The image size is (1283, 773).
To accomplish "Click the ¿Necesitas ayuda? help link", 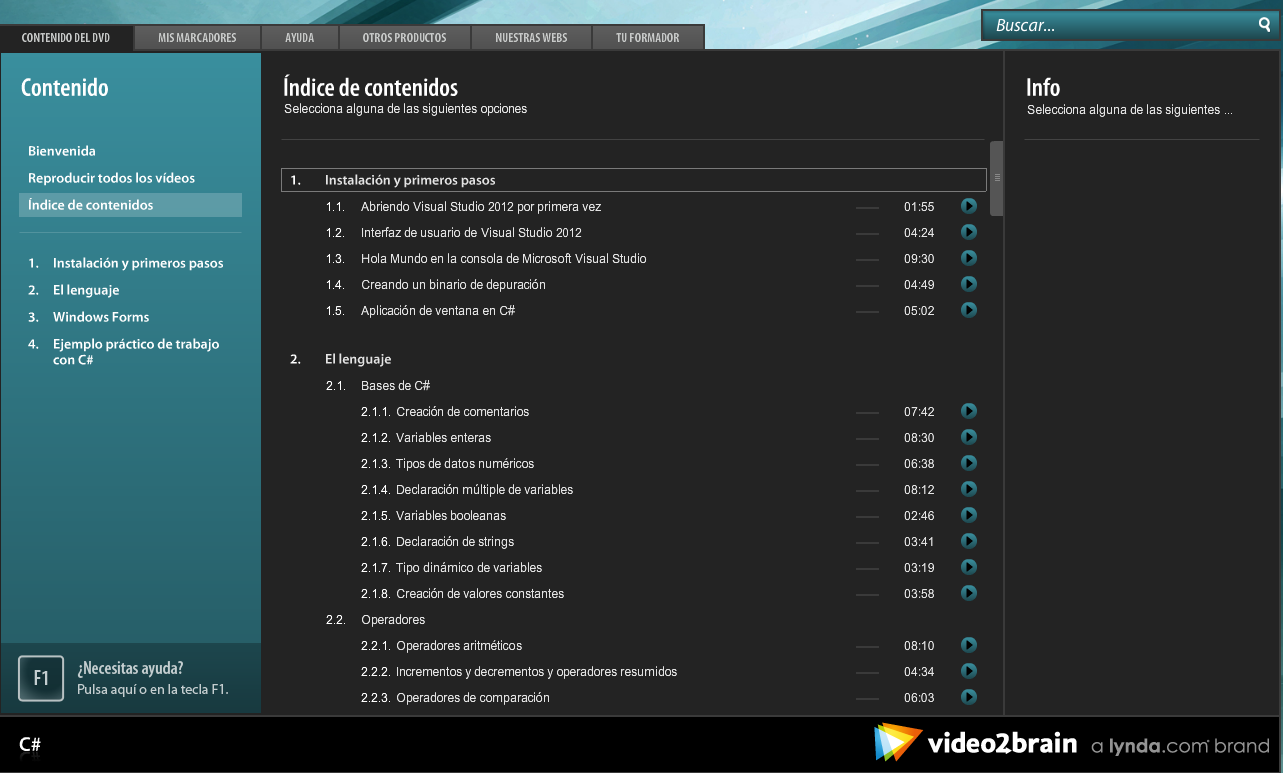I will (x=130, y=669).
